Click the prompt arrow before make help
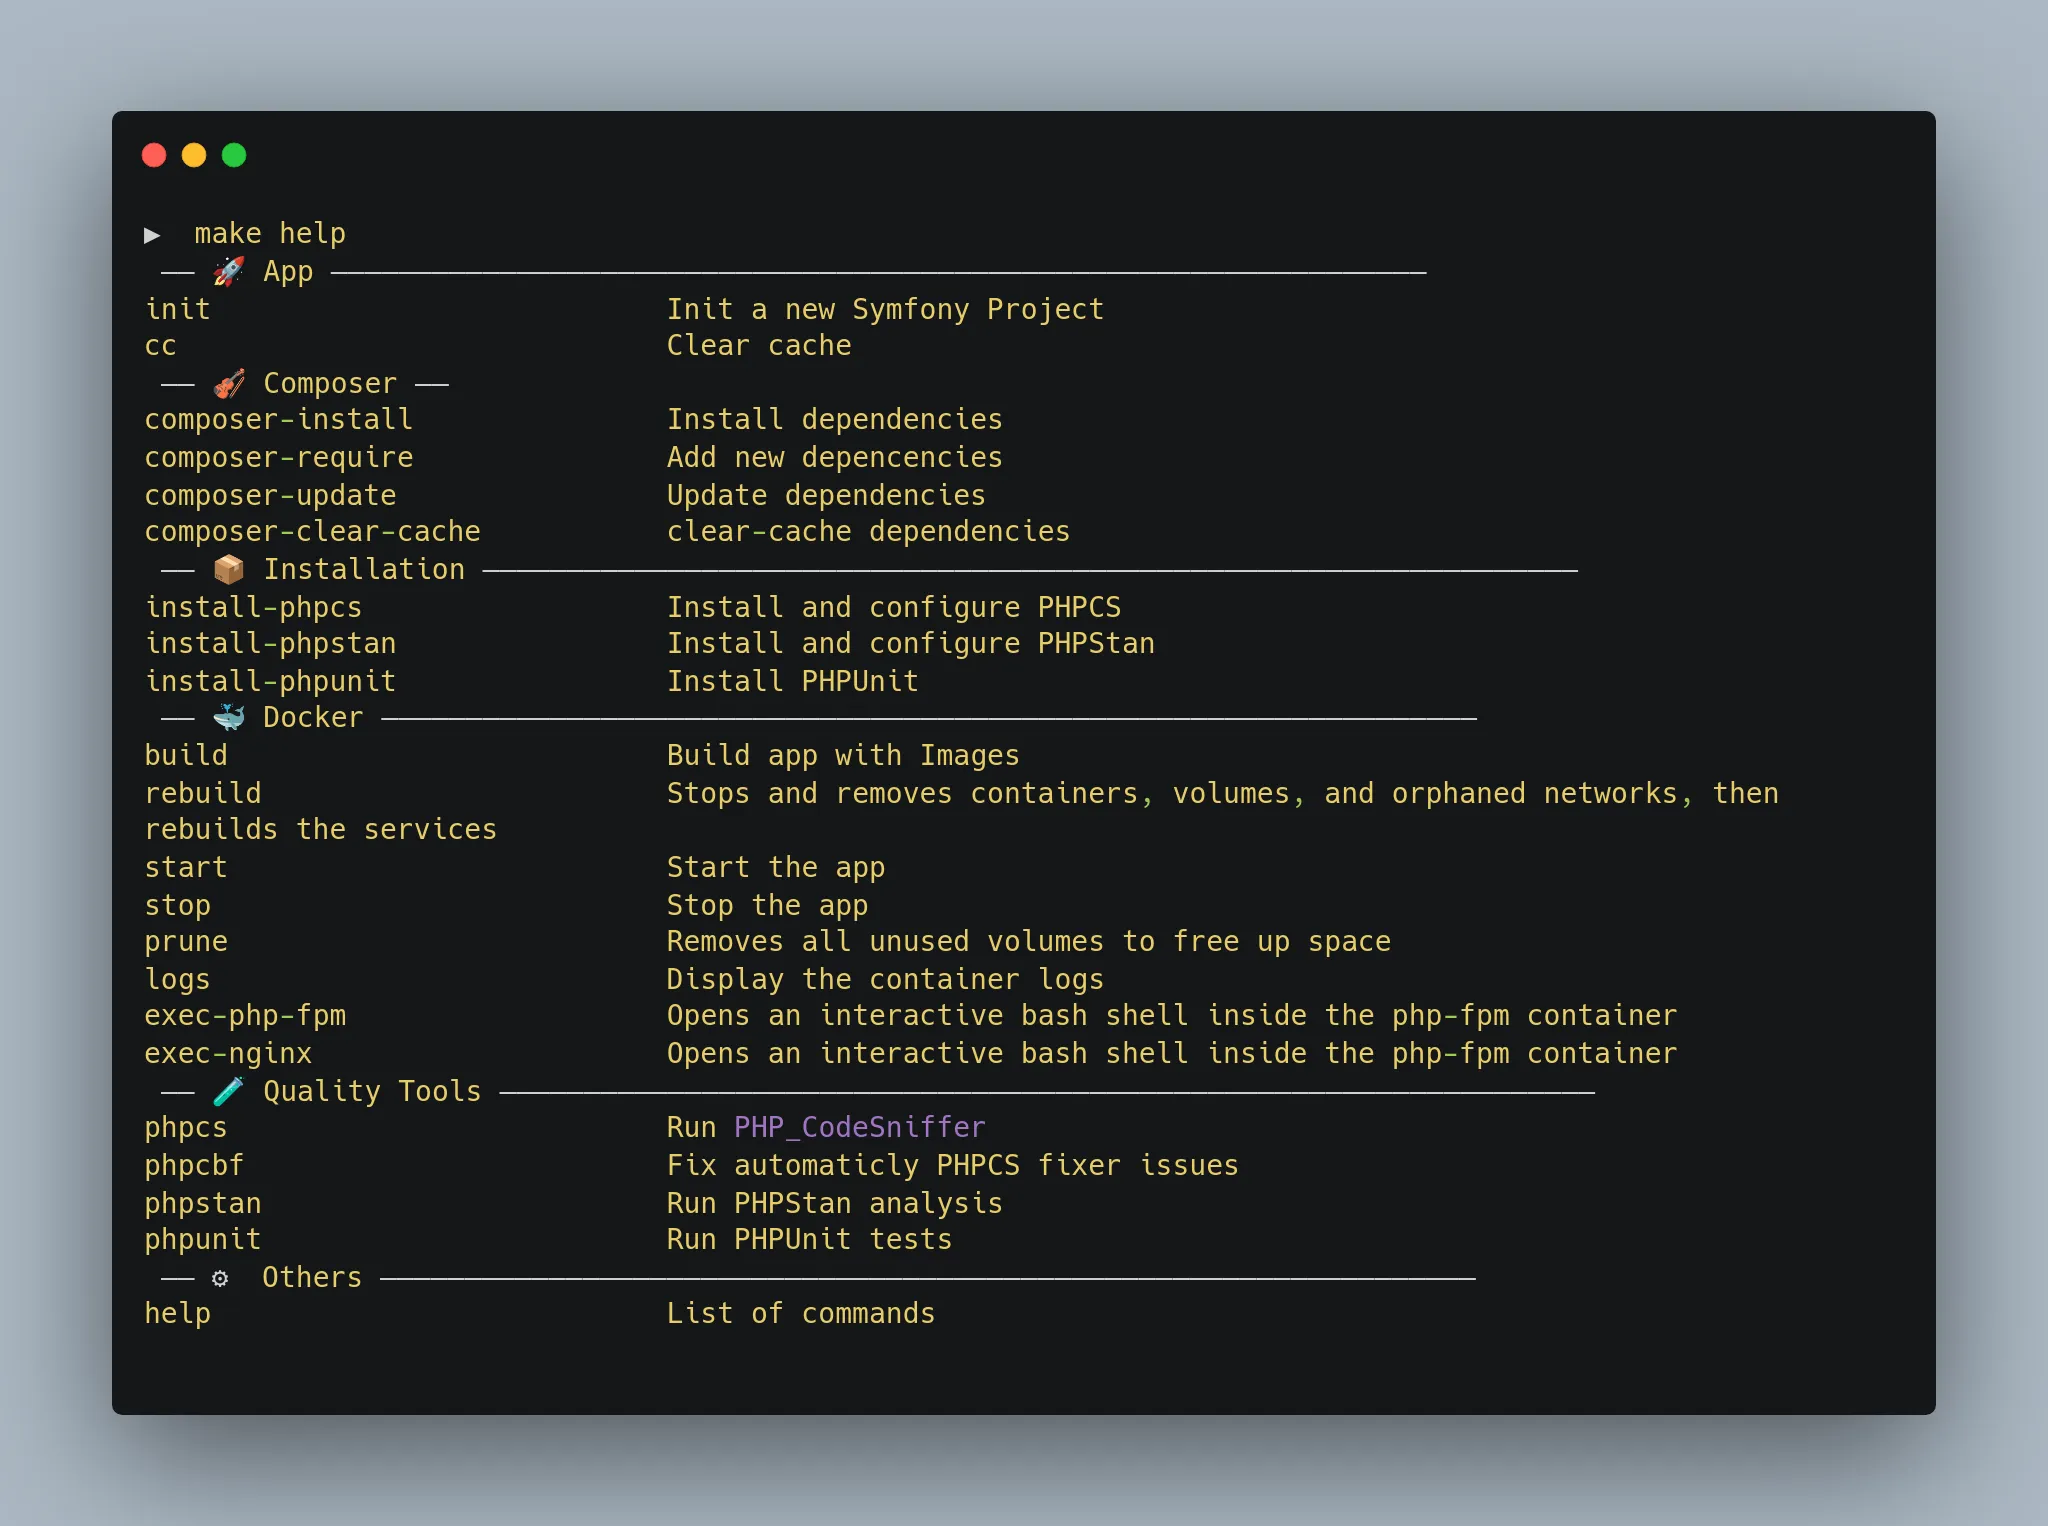The width and height of the screenshot is (2048, 1526). pos(152,235)
